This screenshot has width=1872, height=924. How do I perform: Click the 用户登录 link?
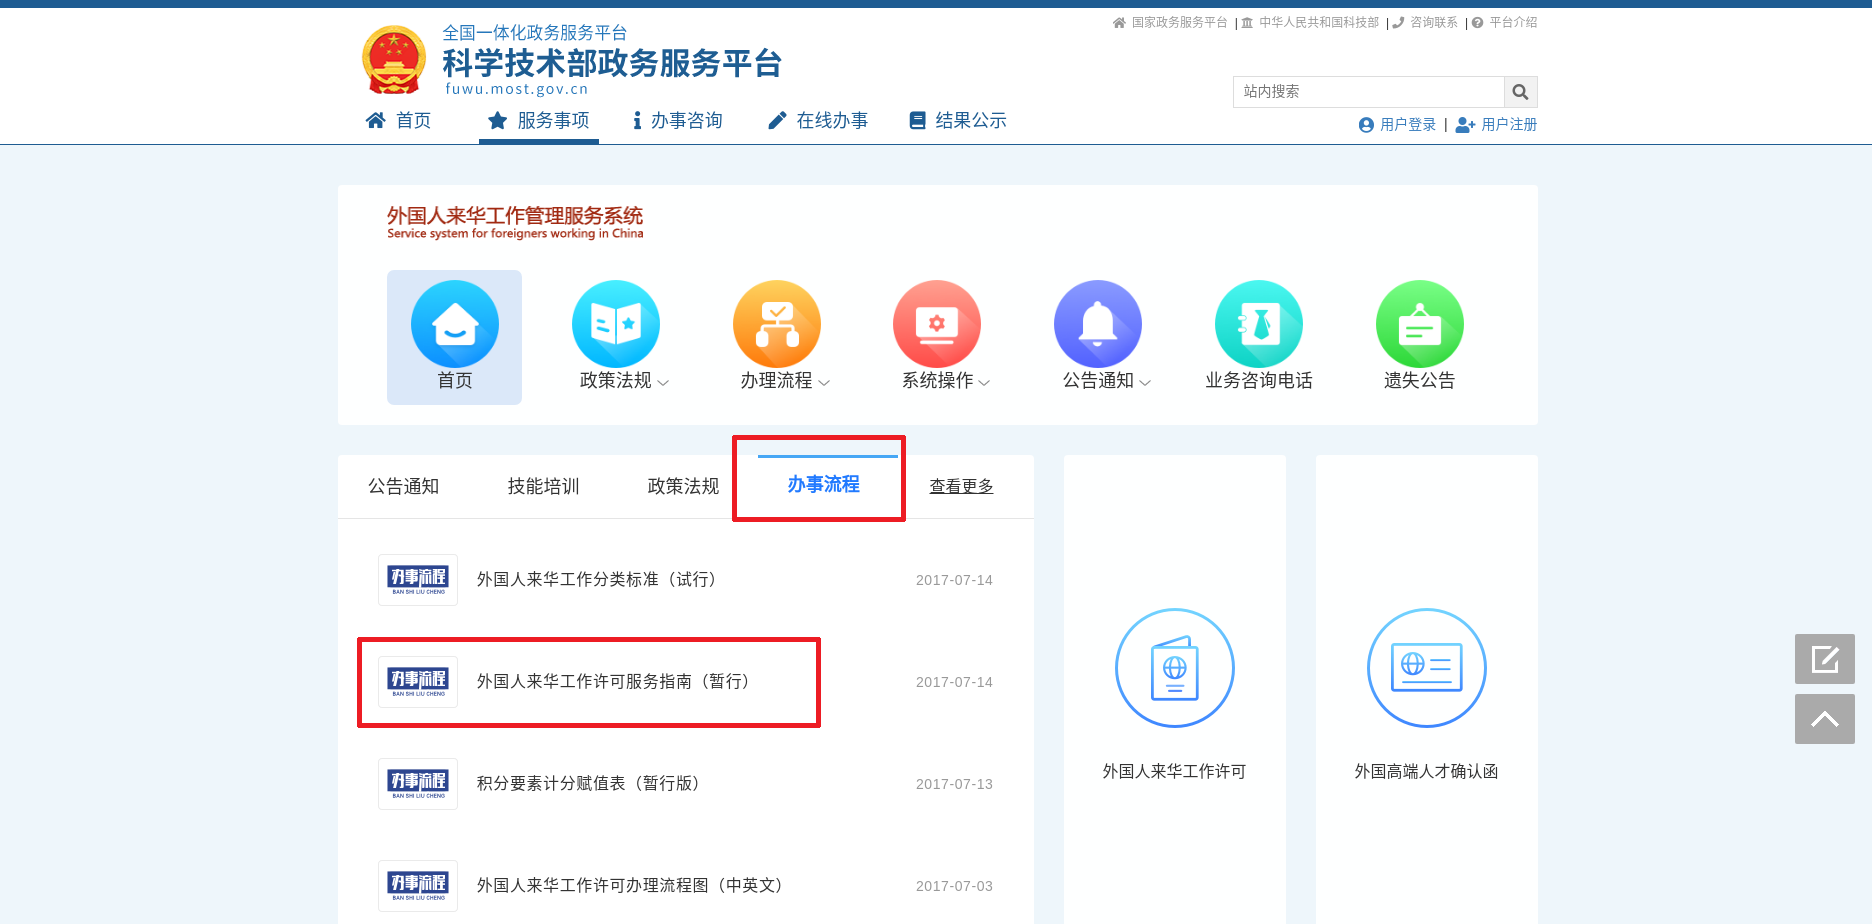coord(1398,125)
